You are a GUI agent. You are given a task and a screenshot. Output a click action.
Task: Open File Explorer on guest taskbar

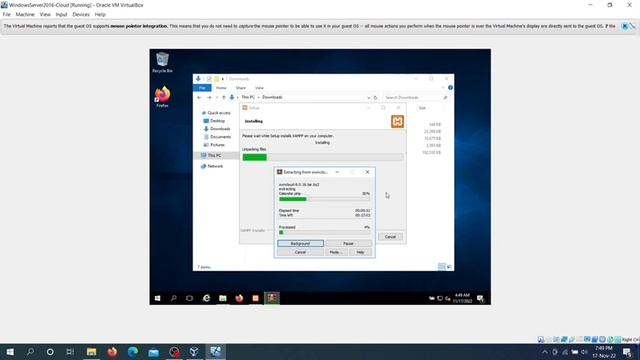[222, 298]
